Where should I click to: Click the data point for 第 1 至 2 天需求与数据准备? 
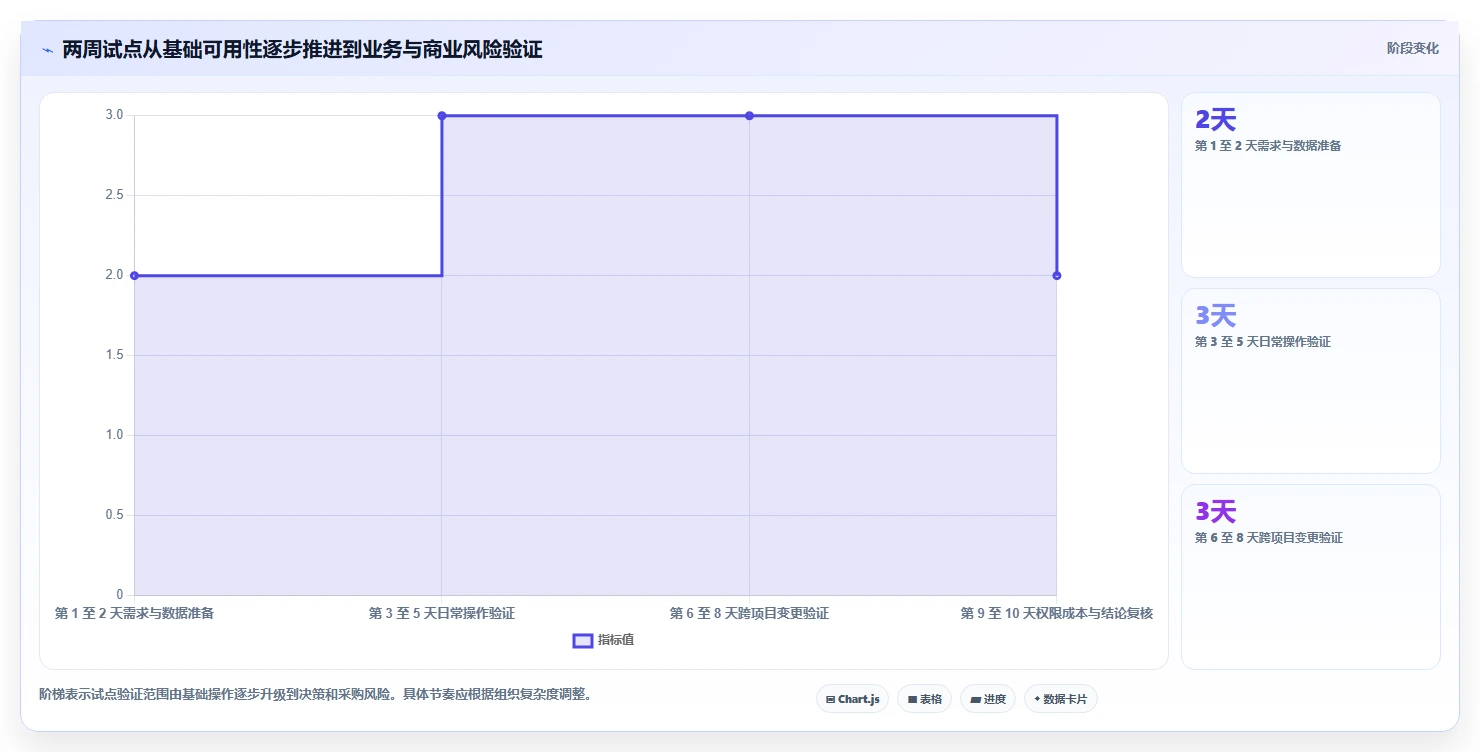(134, 275)
